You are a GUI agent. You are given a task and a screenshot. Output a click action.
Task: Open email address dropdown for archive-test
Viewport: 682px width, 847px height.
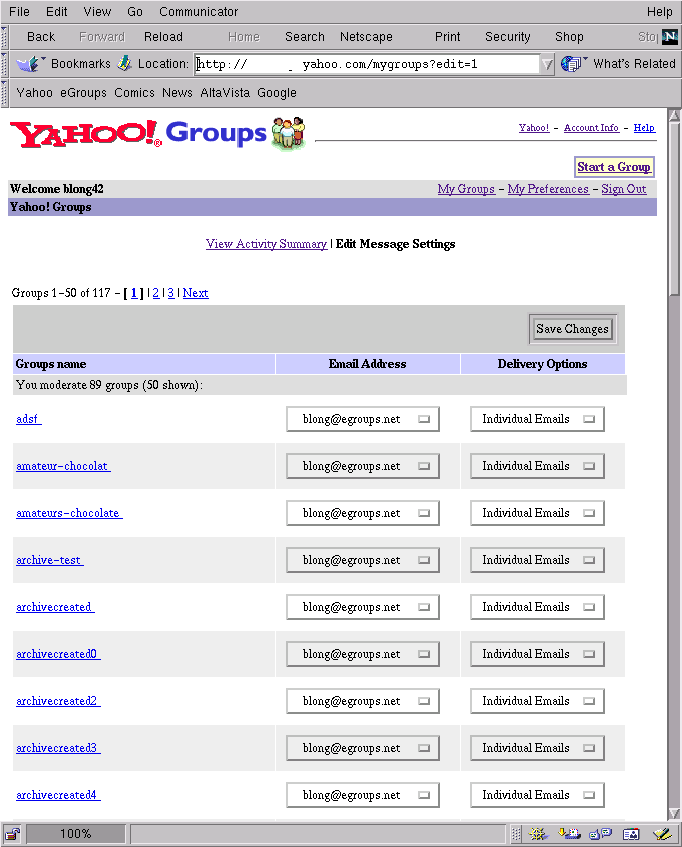(363, 560)
